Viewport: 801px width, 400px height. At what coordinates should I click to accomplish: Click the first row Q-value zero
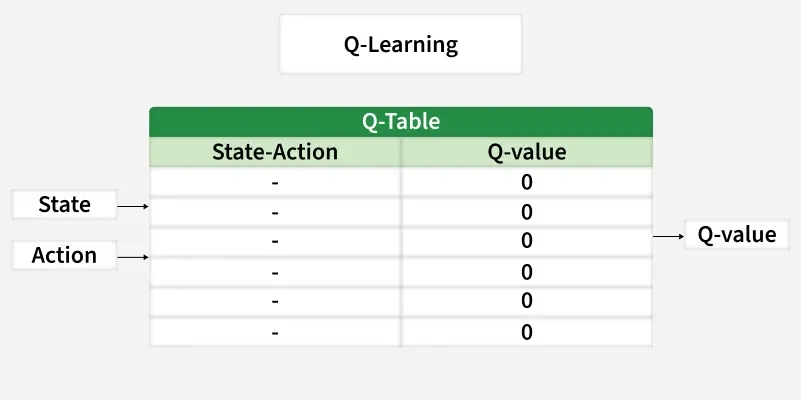coord(526,182)
